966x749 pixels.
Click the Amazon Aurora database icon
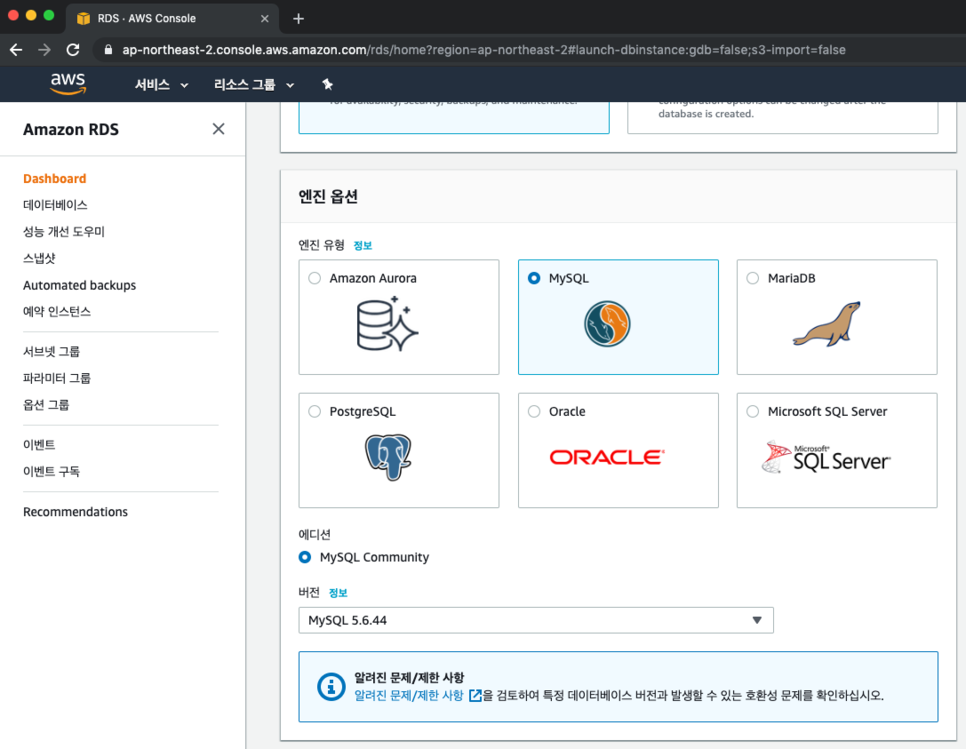[x=387, y=324]
